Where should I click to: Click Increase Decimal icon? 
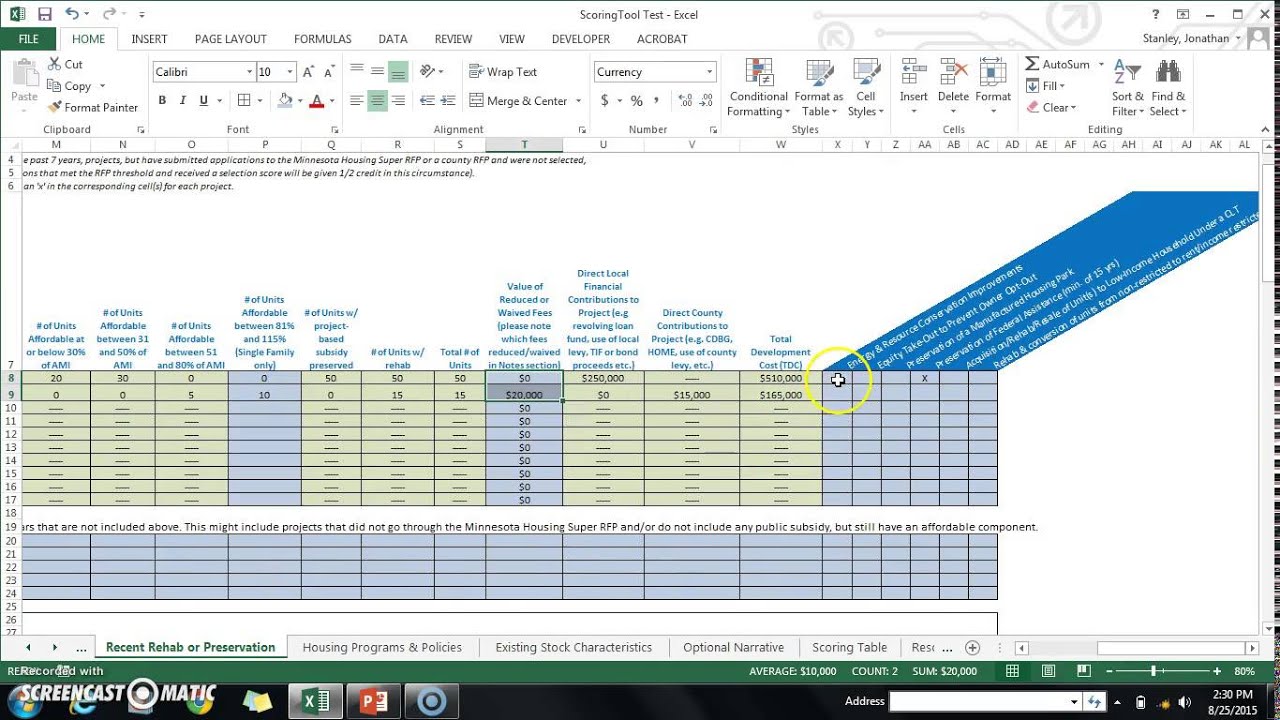[685, 101]
